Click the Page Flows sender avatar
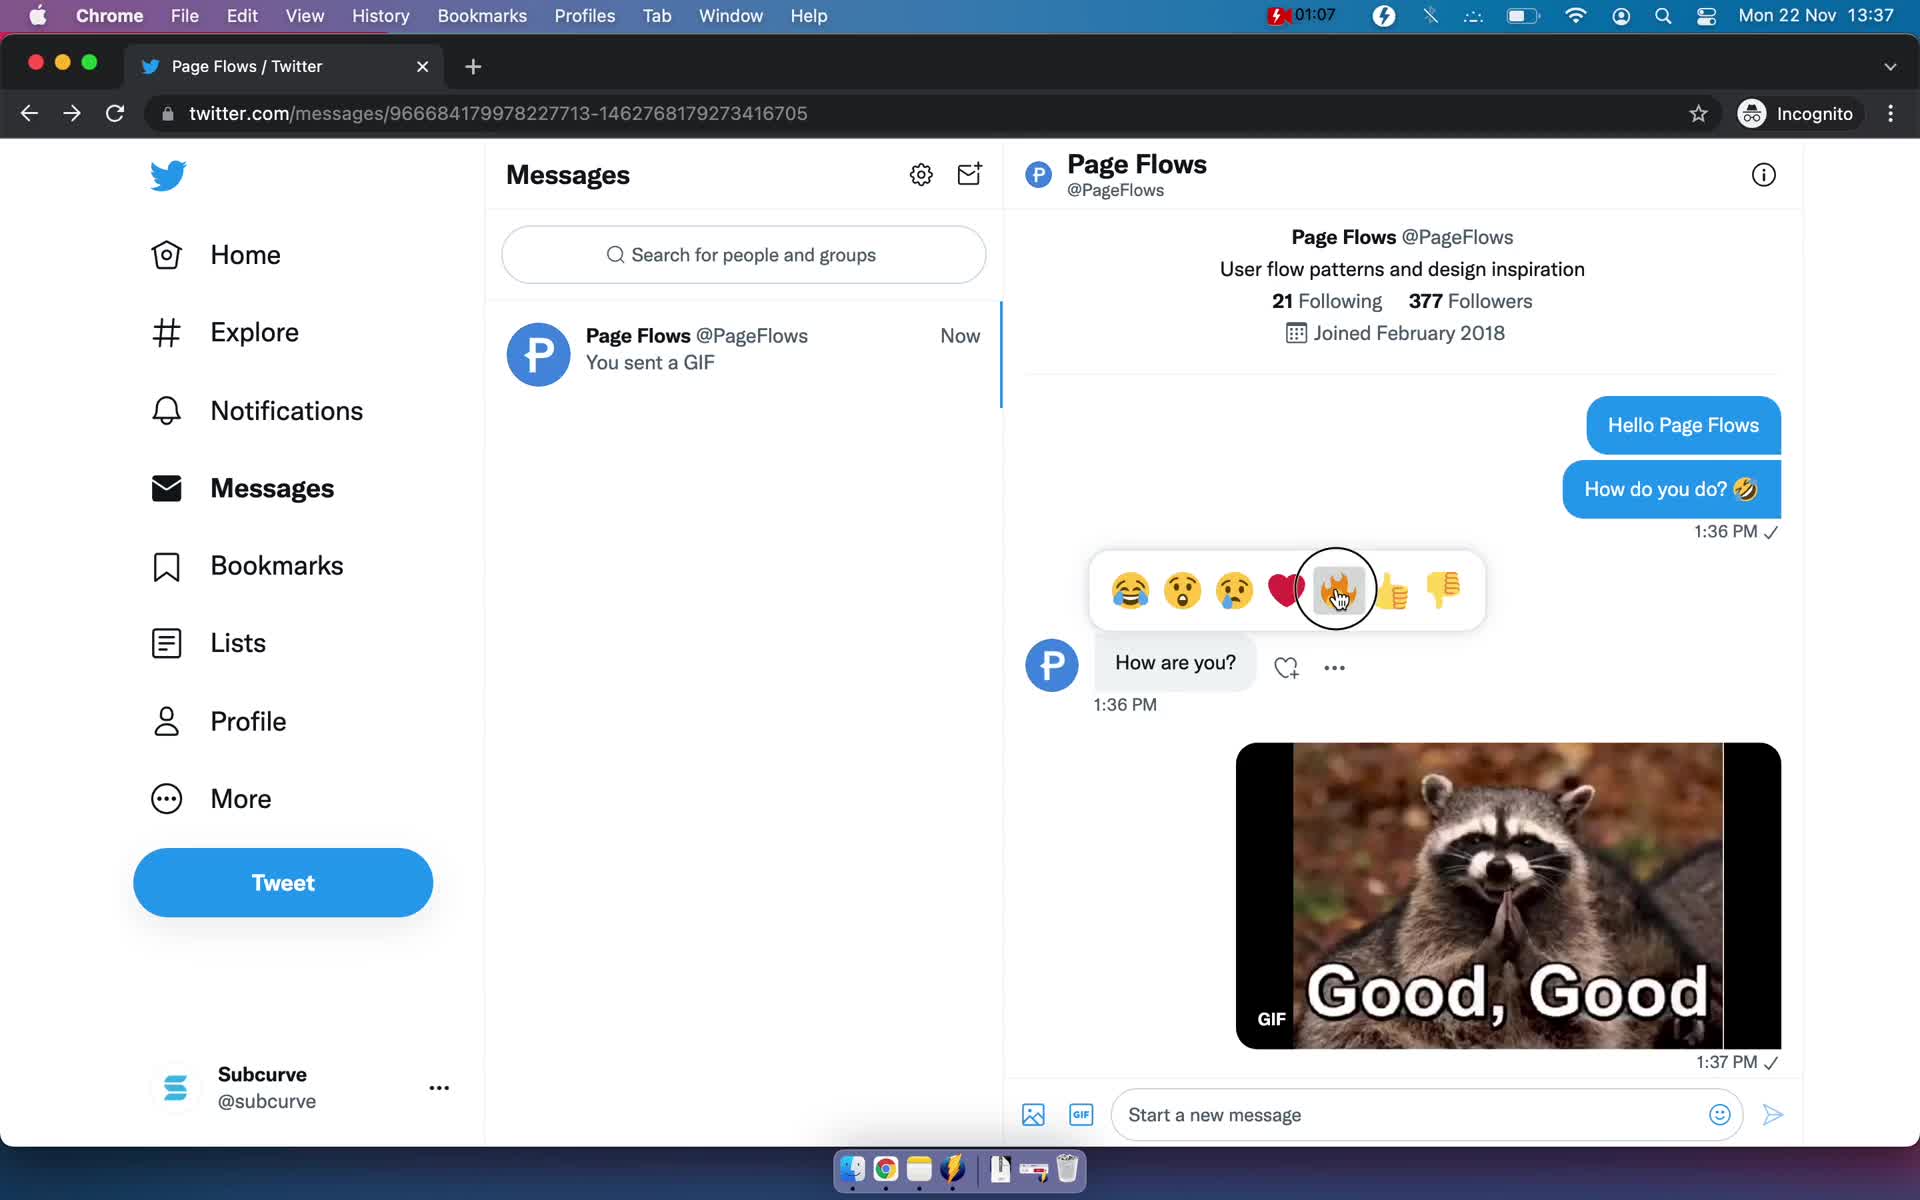The width and height of the screenshot is (1920, 1200). [x=1052, y=665]
